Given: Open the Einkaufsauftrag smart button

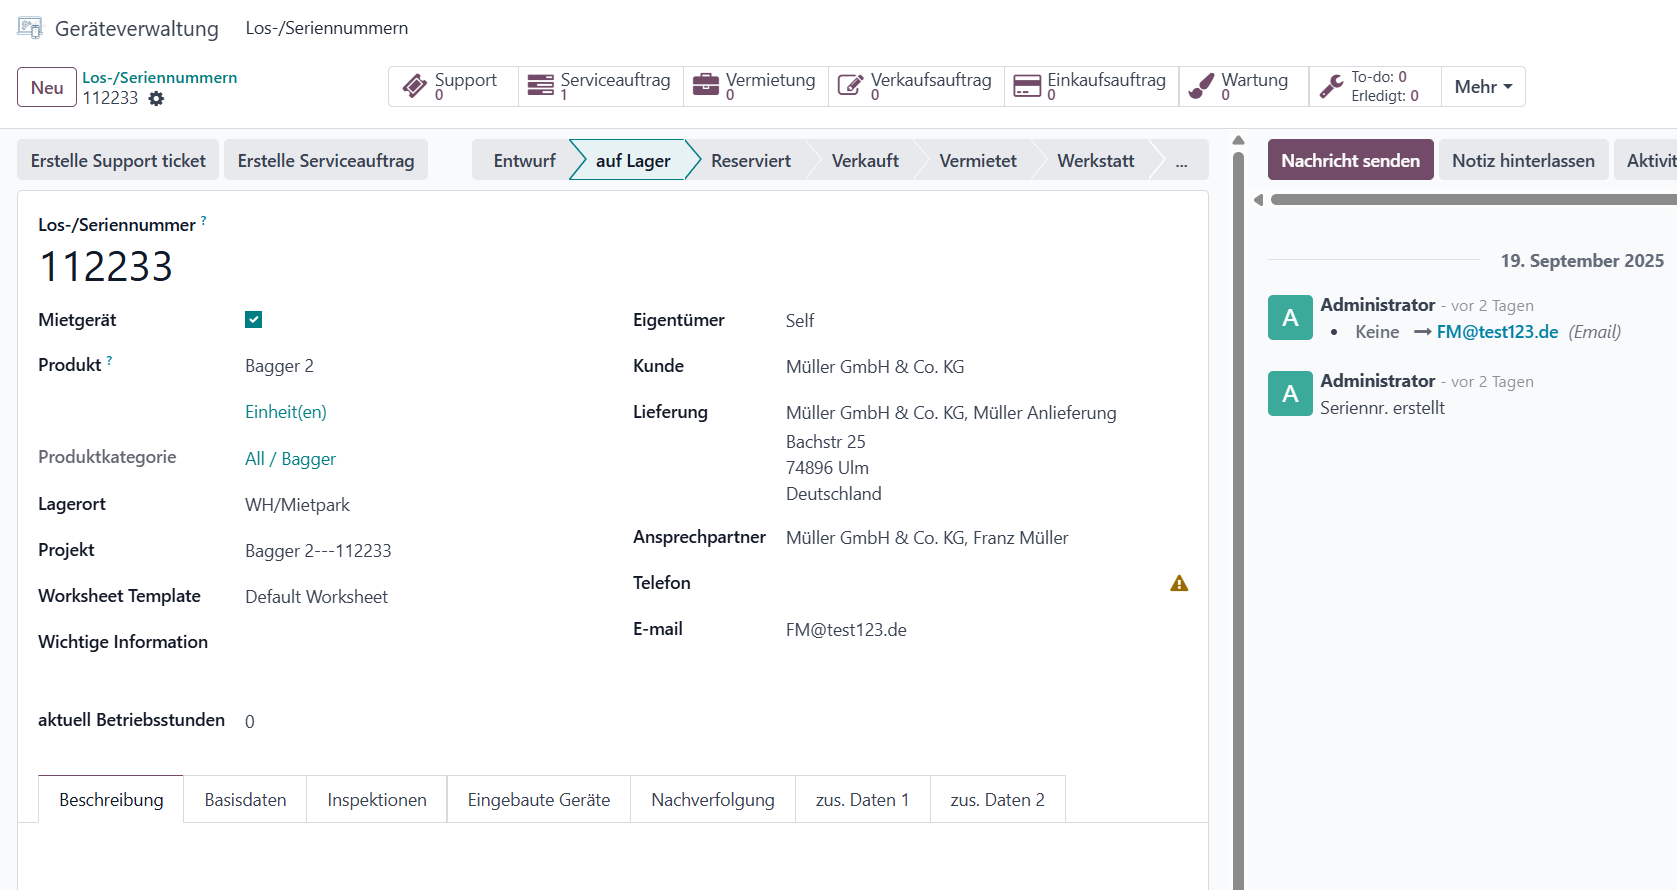Looking at the screenshot, I should click(x=1091, y=87).
